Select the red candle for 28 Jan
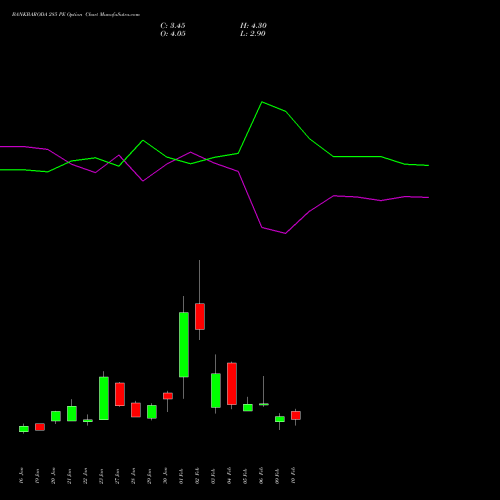Viewport: 500px width, 500px height. (136, 410)
